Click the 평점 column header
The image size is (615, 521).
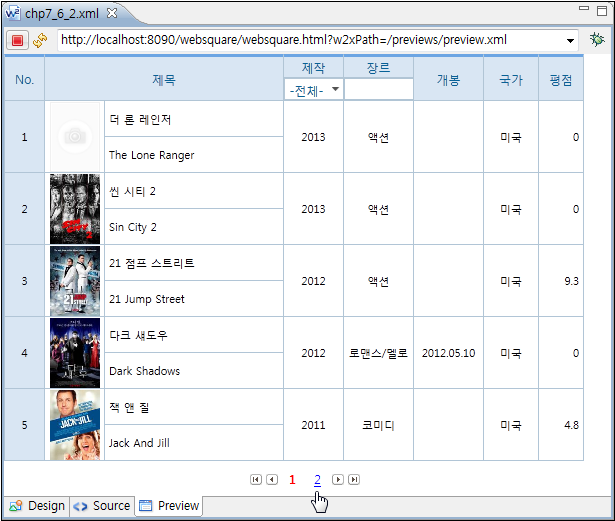(560, 80)
